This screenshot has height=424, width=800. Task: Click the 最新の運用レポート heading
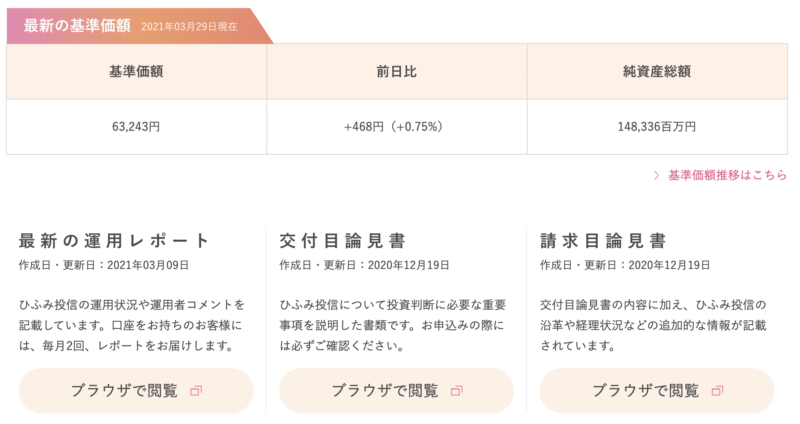114,240
